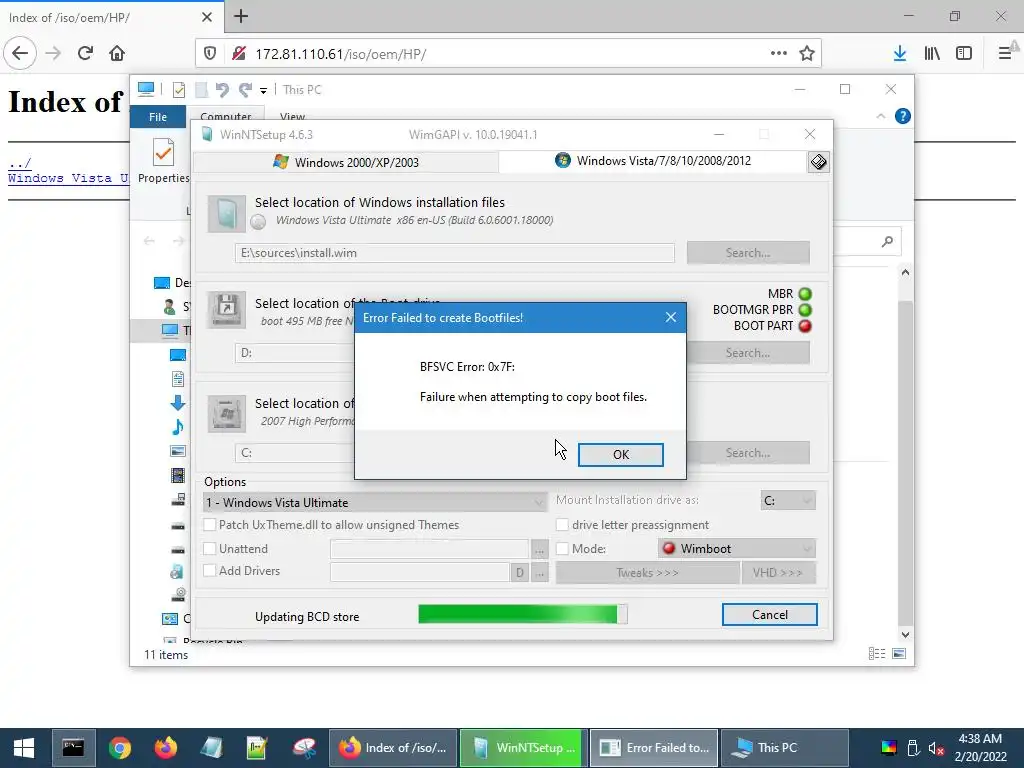Click the BOOT PART red status light
1024x768 pixels.
point(805,326)
